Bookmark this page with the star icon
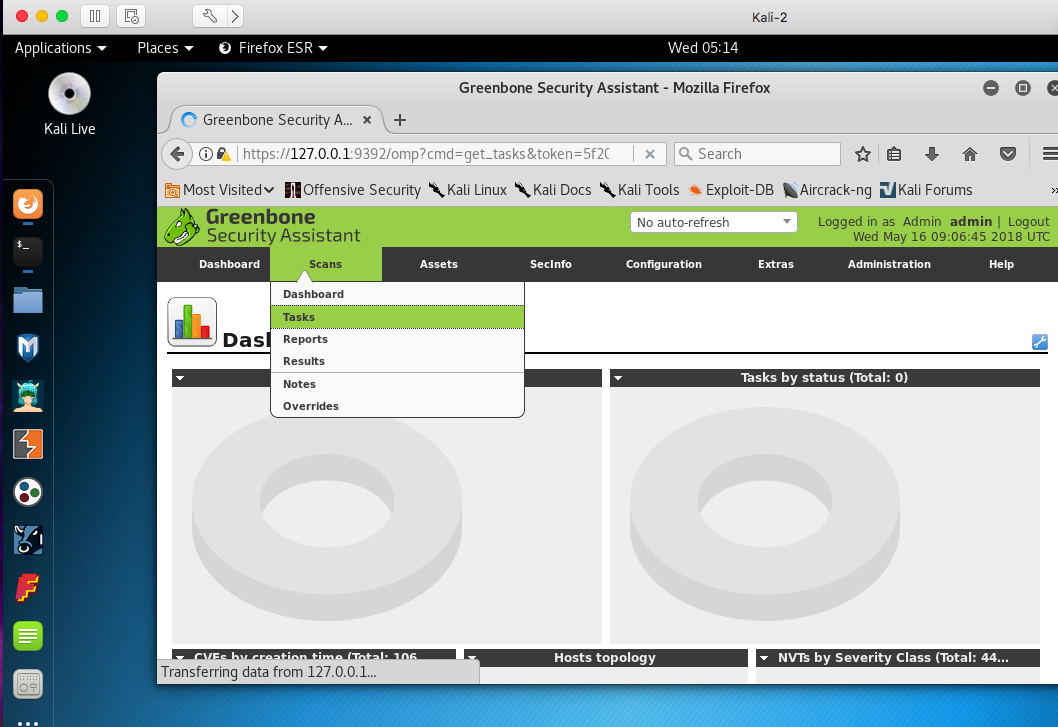This screenshot has width=1058, height=727. (x=862, y=155)
